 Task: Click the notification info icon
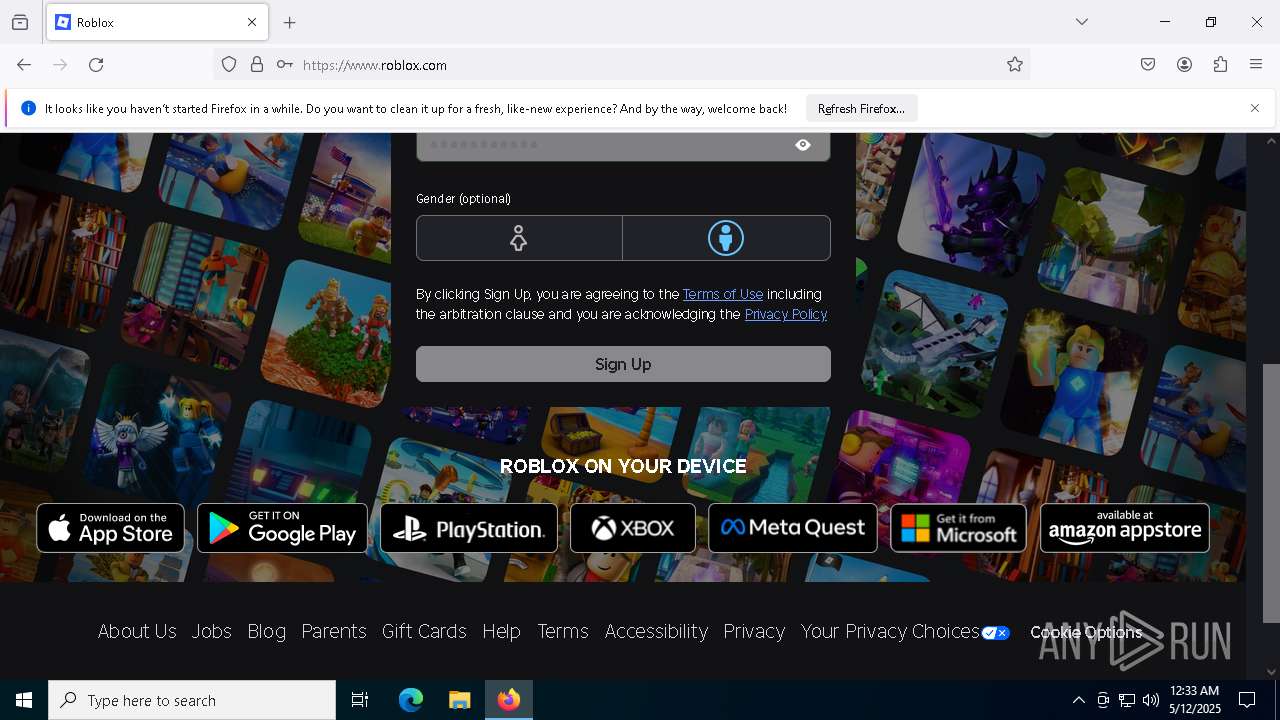28,108
